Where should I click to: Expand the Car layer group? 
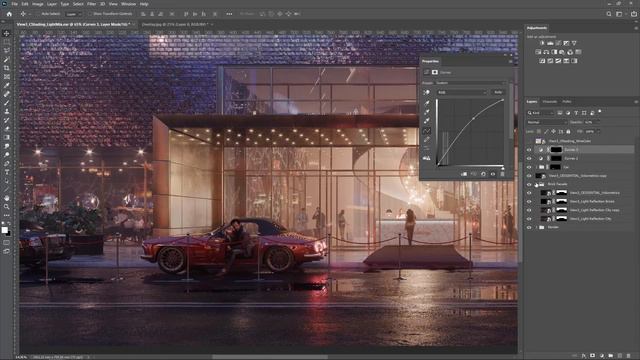[536, 167]
